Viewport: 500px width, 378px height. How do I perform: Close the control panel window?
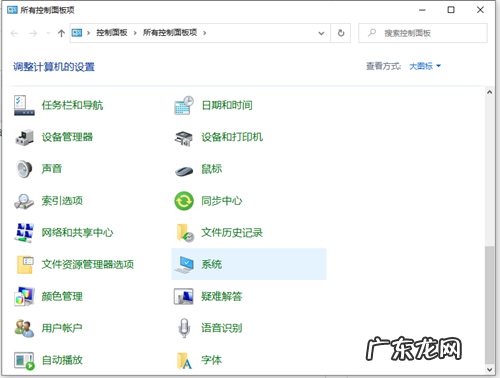[480, 10]
